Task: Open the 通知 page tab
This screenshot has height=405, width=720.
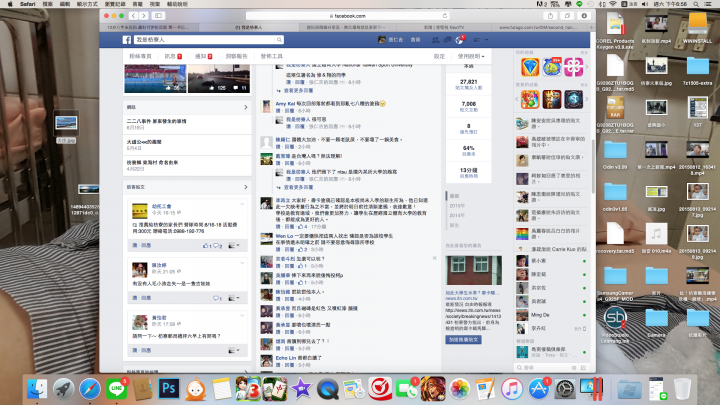Action: coord(203,56)
